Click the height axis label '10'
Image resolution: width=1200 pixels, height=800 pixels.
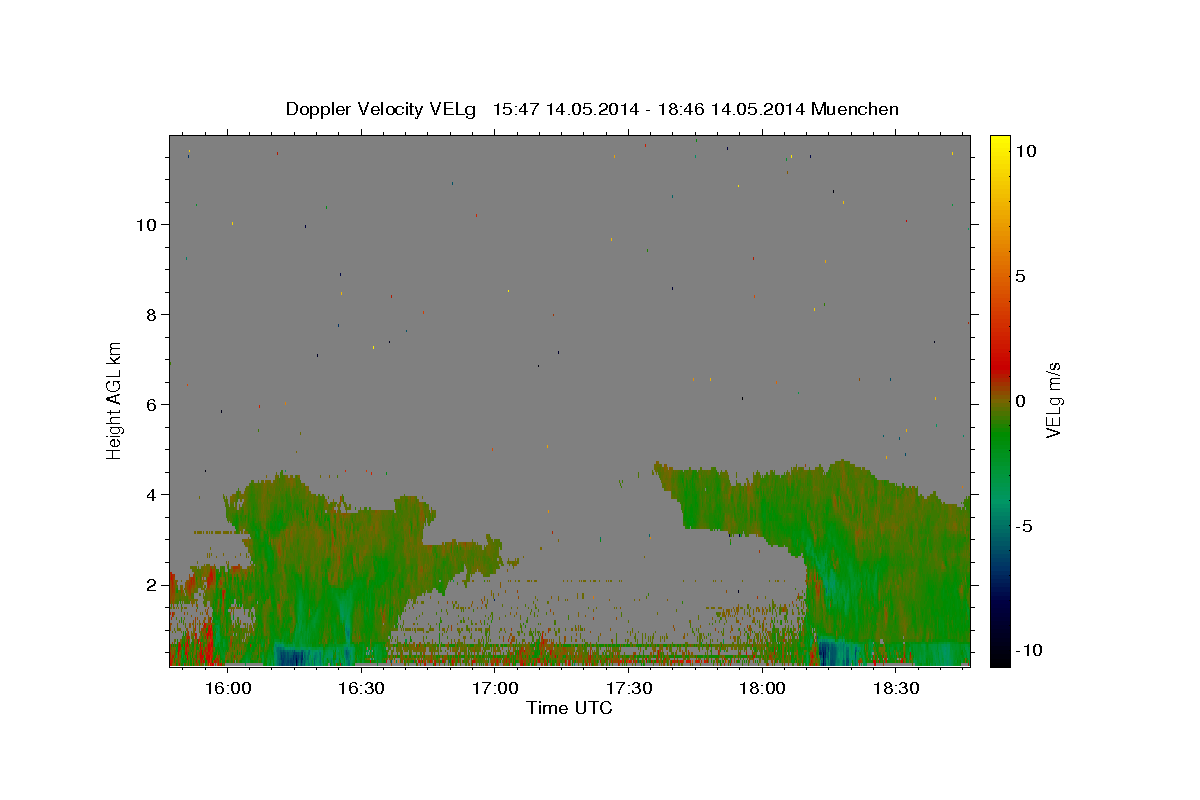coord(145,224)
